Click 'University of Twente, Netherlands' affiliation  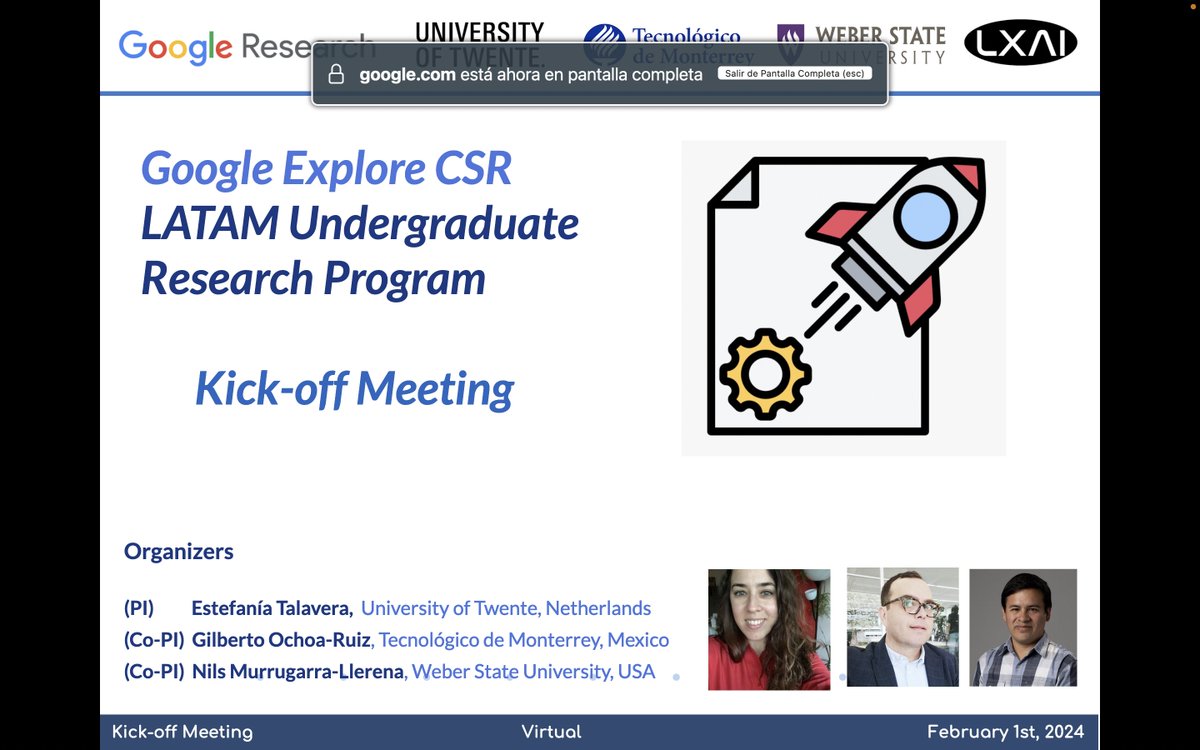pyautogui.click(x=506, y=608)
